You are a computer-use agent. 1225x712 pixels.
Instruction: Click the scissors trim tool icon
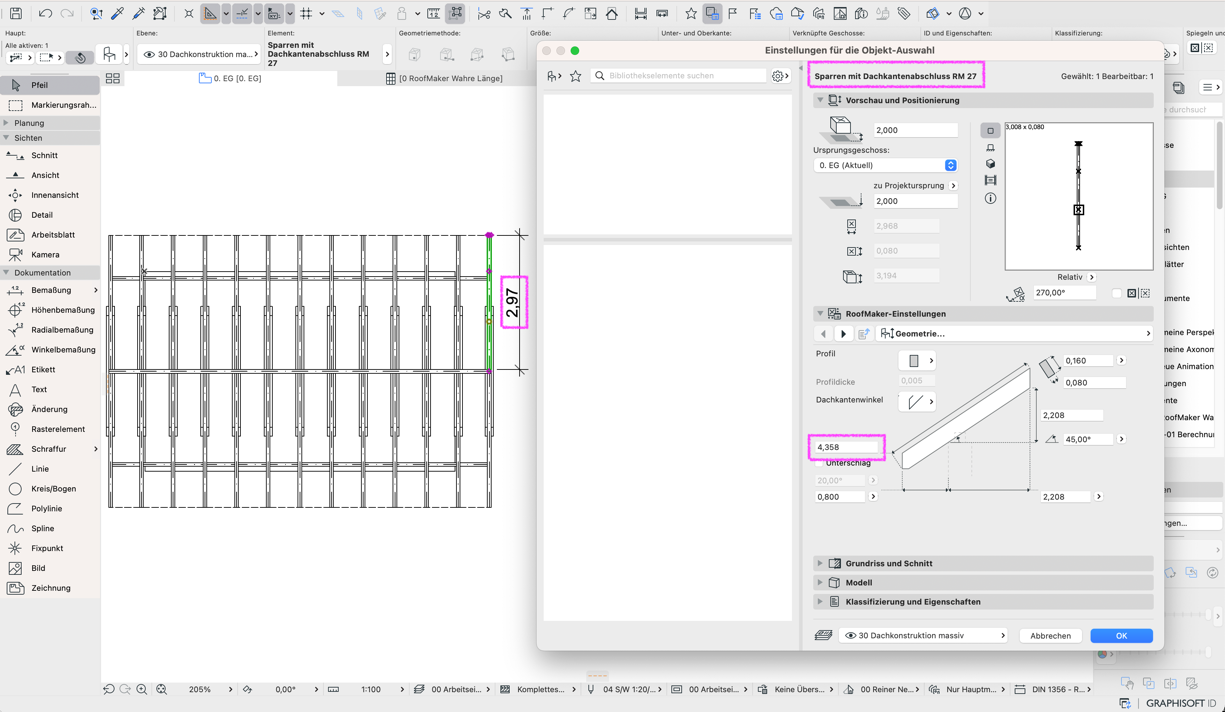pyautogui.click(x=484, y=14)
